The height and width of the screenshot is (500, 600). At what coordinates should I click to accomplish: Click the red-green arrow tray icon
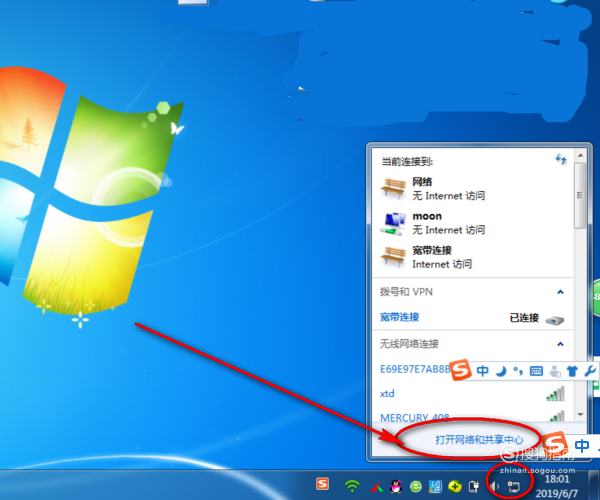coord(377,487)
